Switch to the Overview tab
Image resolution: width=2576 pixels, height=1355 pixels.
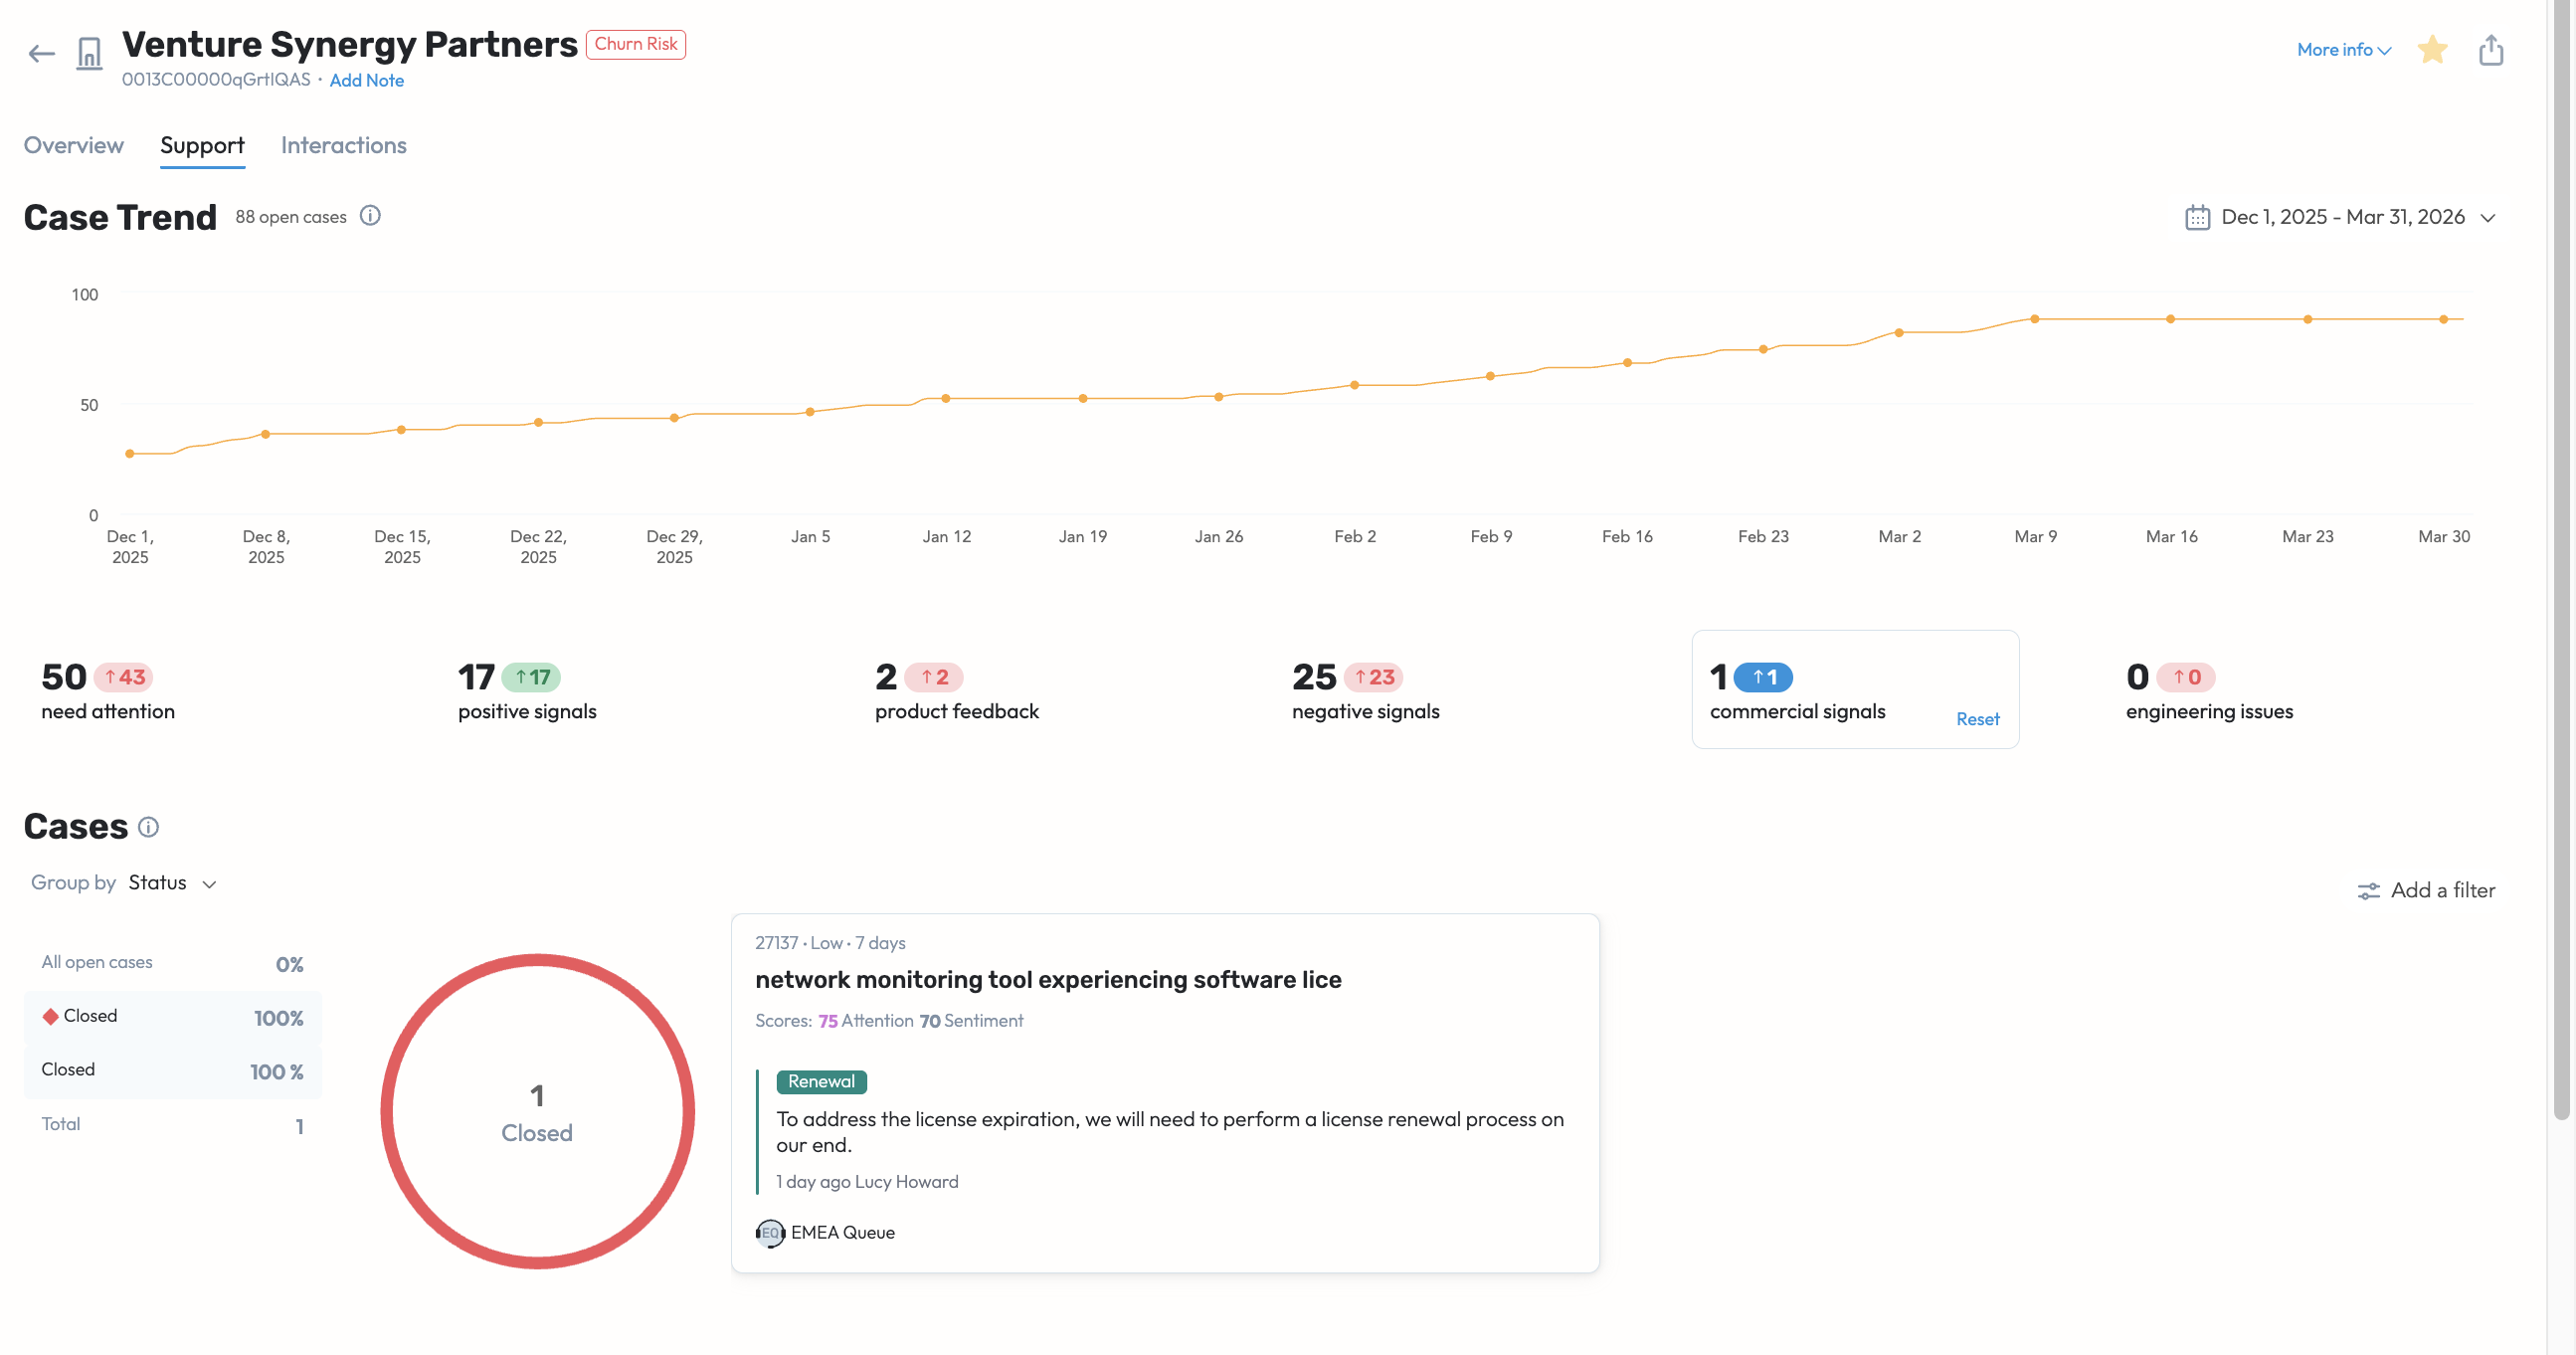click(x=74, y=145)
